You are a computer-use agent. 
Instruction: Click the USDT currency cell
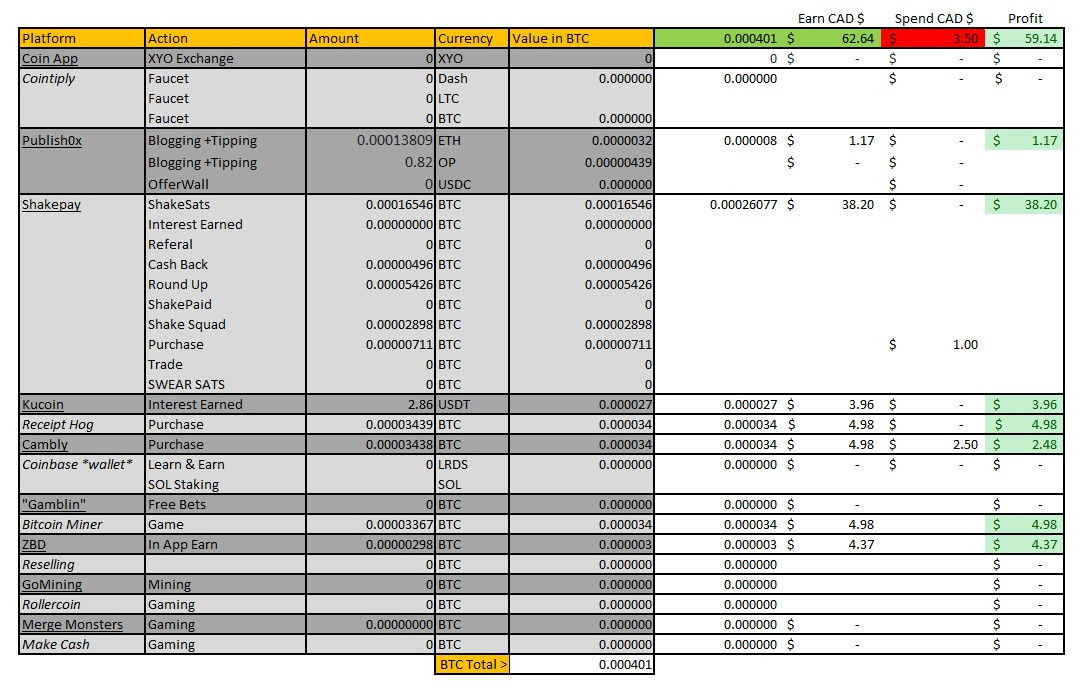pyautogui.click(x=472, y=404)
